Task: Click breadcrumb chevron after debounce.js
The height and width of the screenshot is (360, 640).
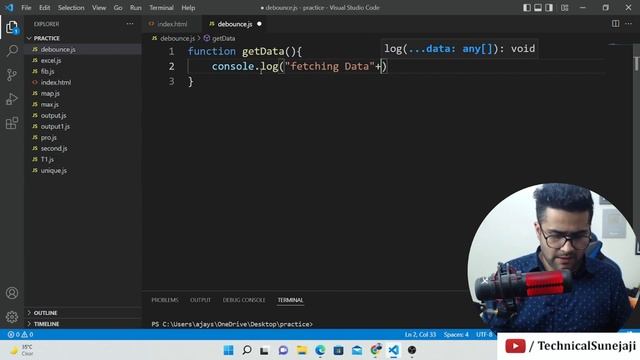Action: tap(199, 38)
